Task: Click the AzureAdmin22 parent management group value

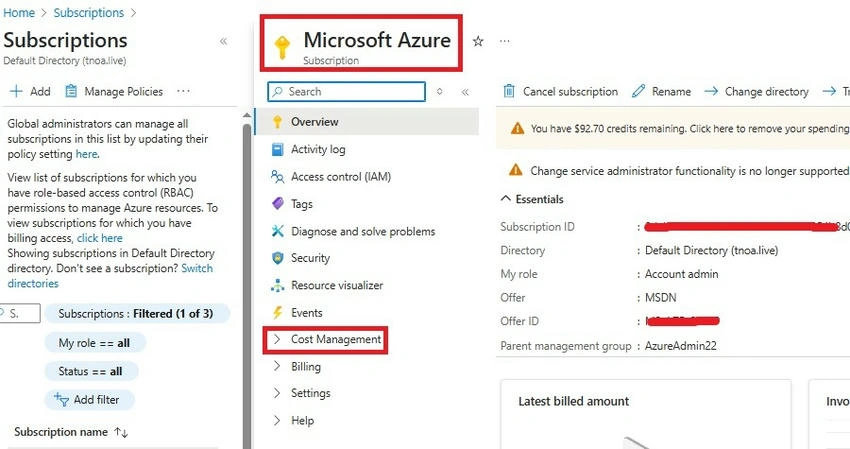Action: point(680,346)
